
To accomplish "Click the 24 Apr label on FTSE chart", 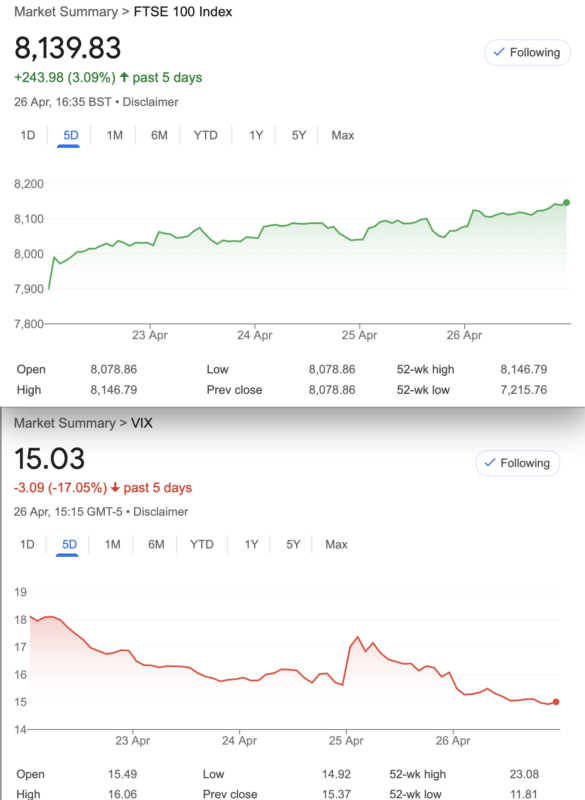I will pyautogui.click(x=255, y=335).
